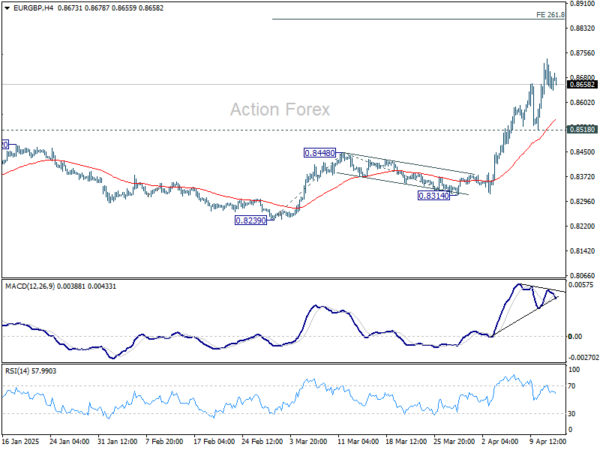Select the 9 Apr 12:00 time axis label
The height and width of the screenshot is (450, 600).
[x=548, y=441]
